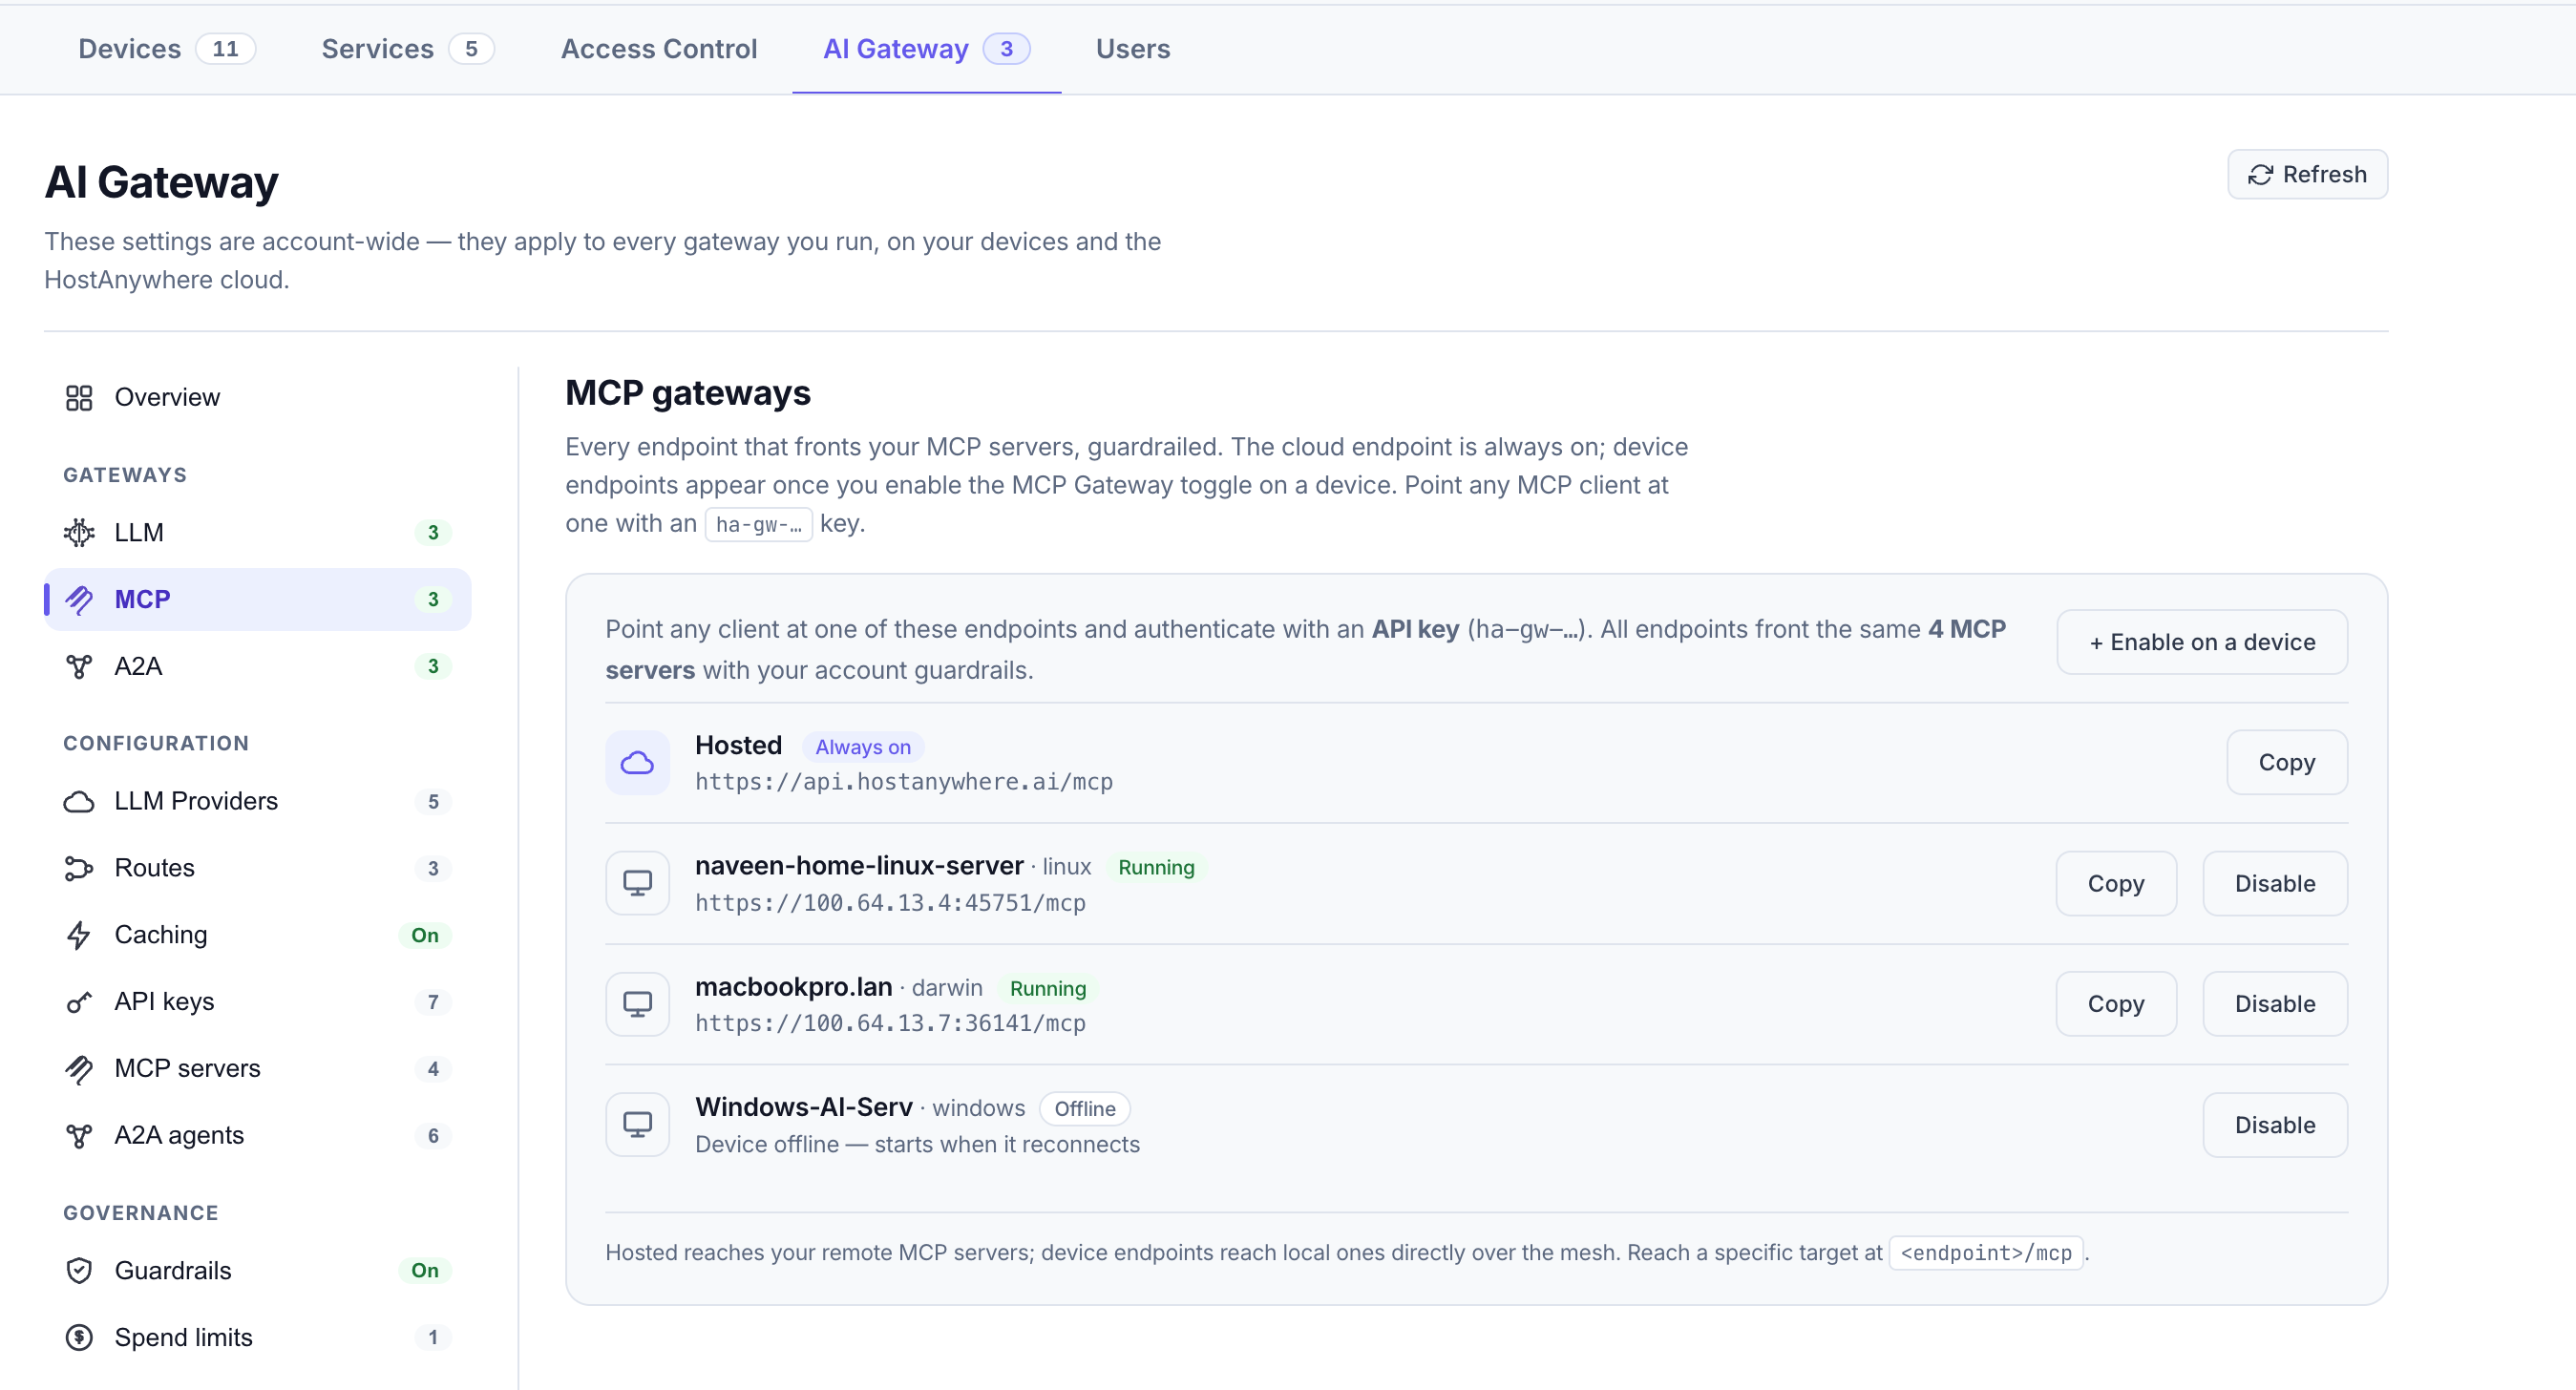Open the A2A agents configuration
Viewport: 2576px width, 1390px height.
[257, 1136]
